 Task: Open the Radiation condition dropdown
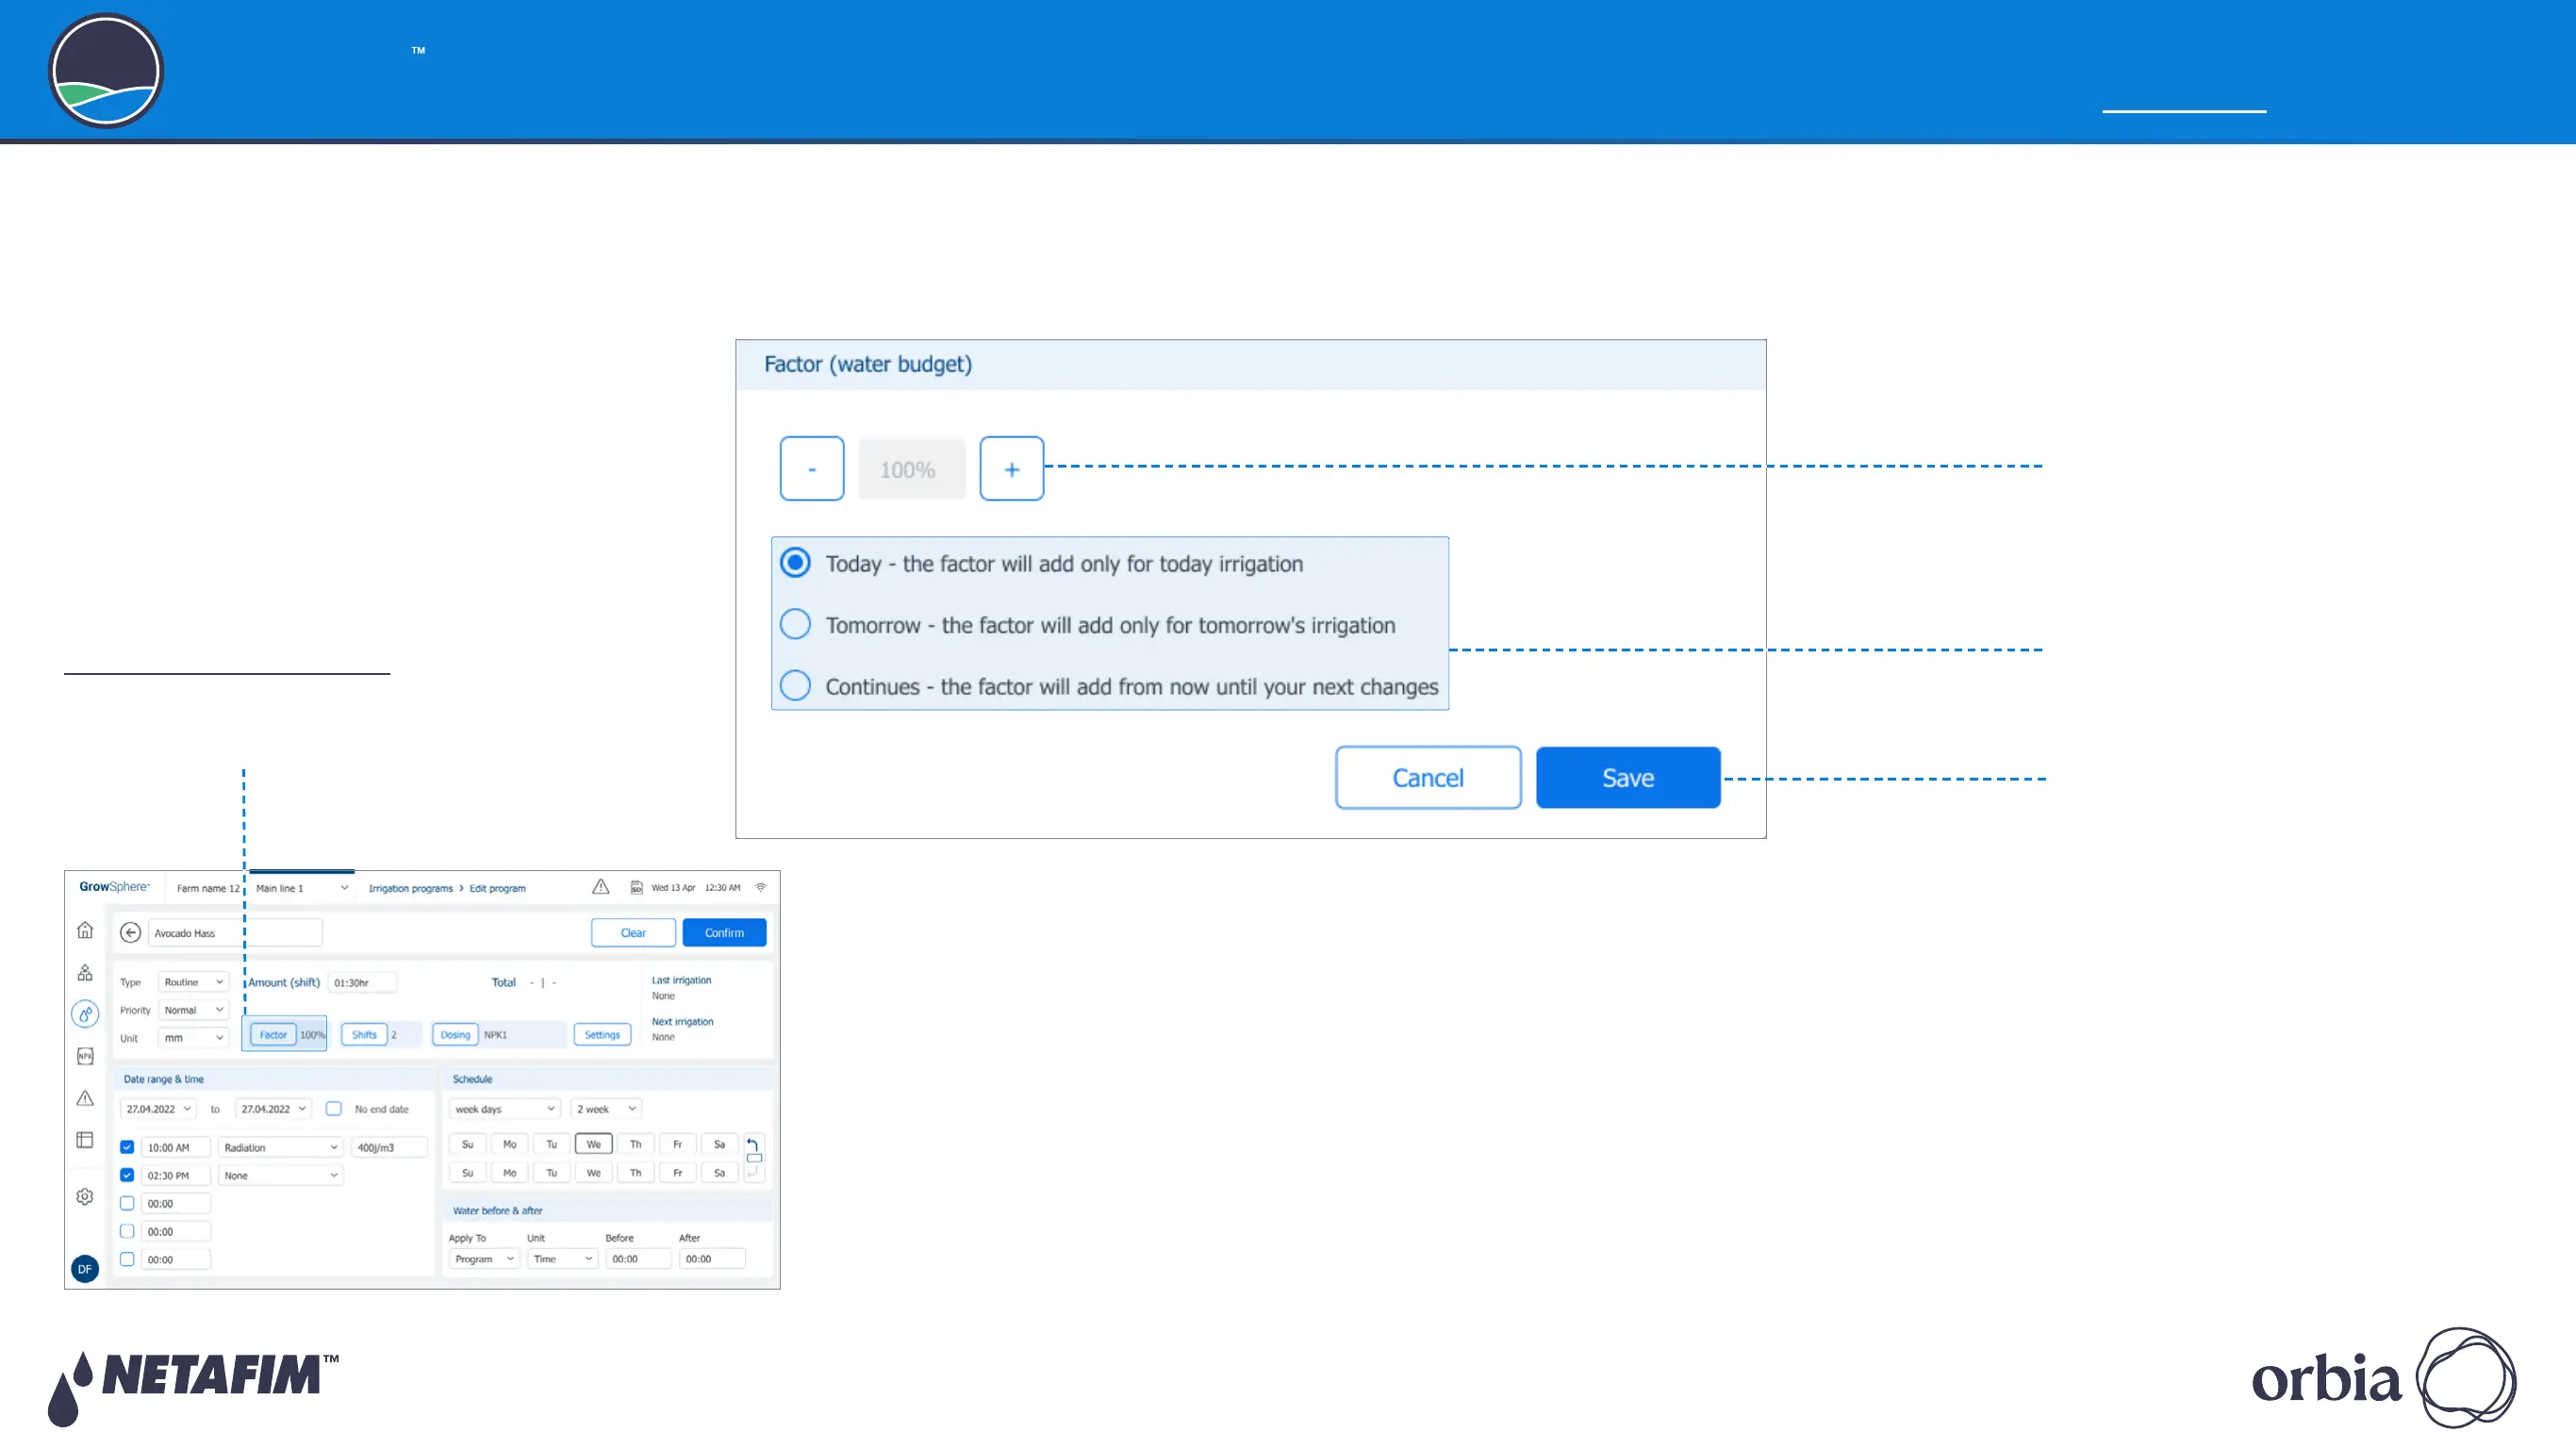[x=281, y=1148]
